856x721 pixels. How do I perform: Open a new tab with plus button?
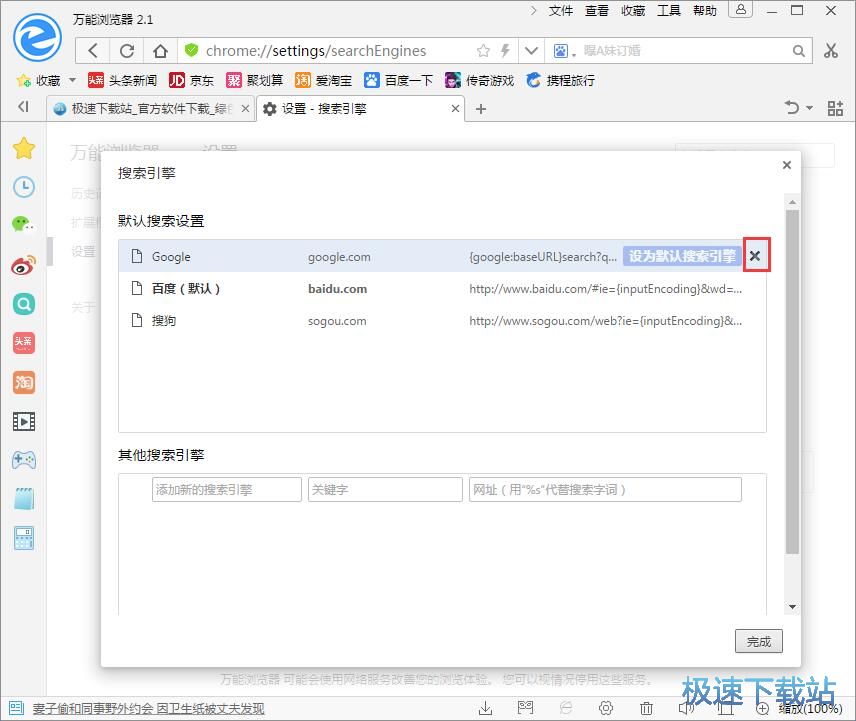click(x=480, y=109)
